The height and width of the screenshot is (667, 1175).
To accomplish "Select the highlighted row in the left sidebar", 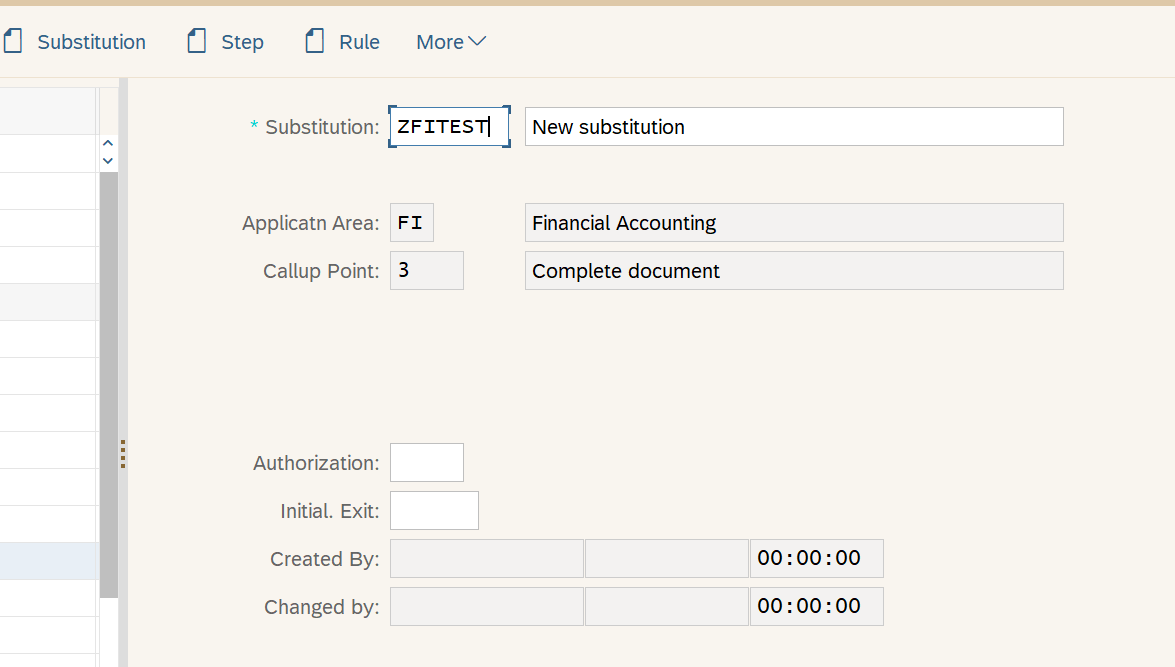I will pyautogui.click(x=48, y=561).
